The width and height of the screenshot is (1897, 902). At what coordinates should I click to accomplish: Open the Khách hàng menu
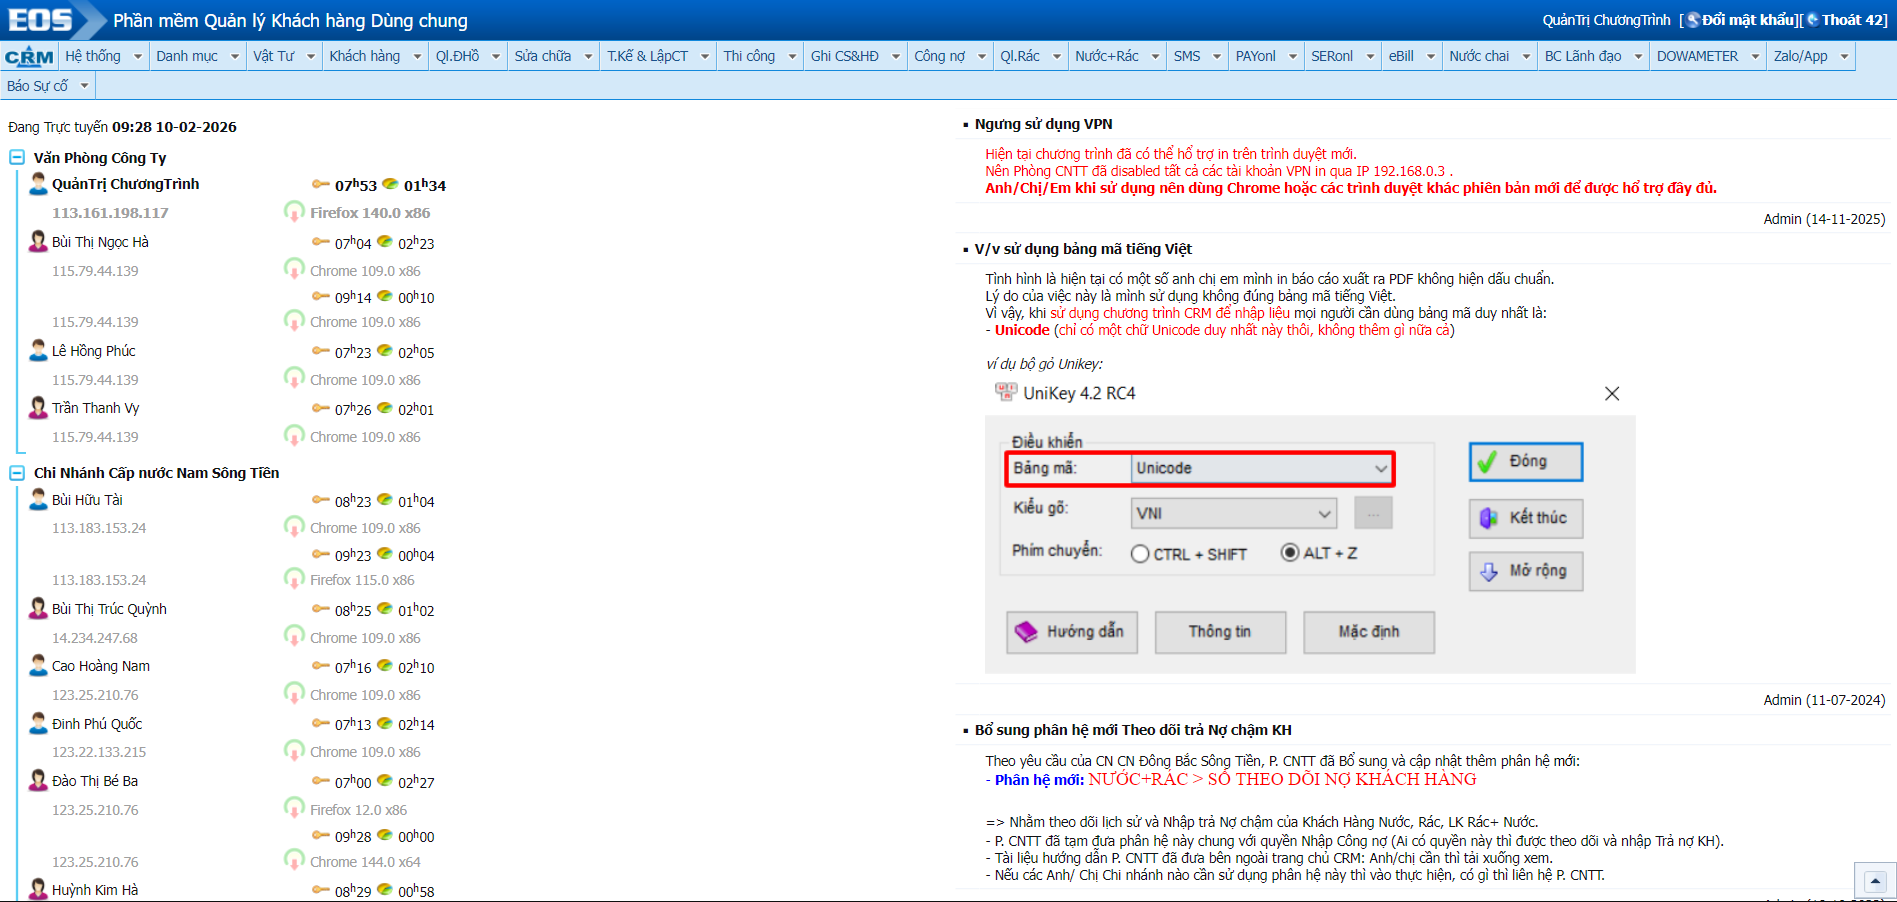point(374,56)
